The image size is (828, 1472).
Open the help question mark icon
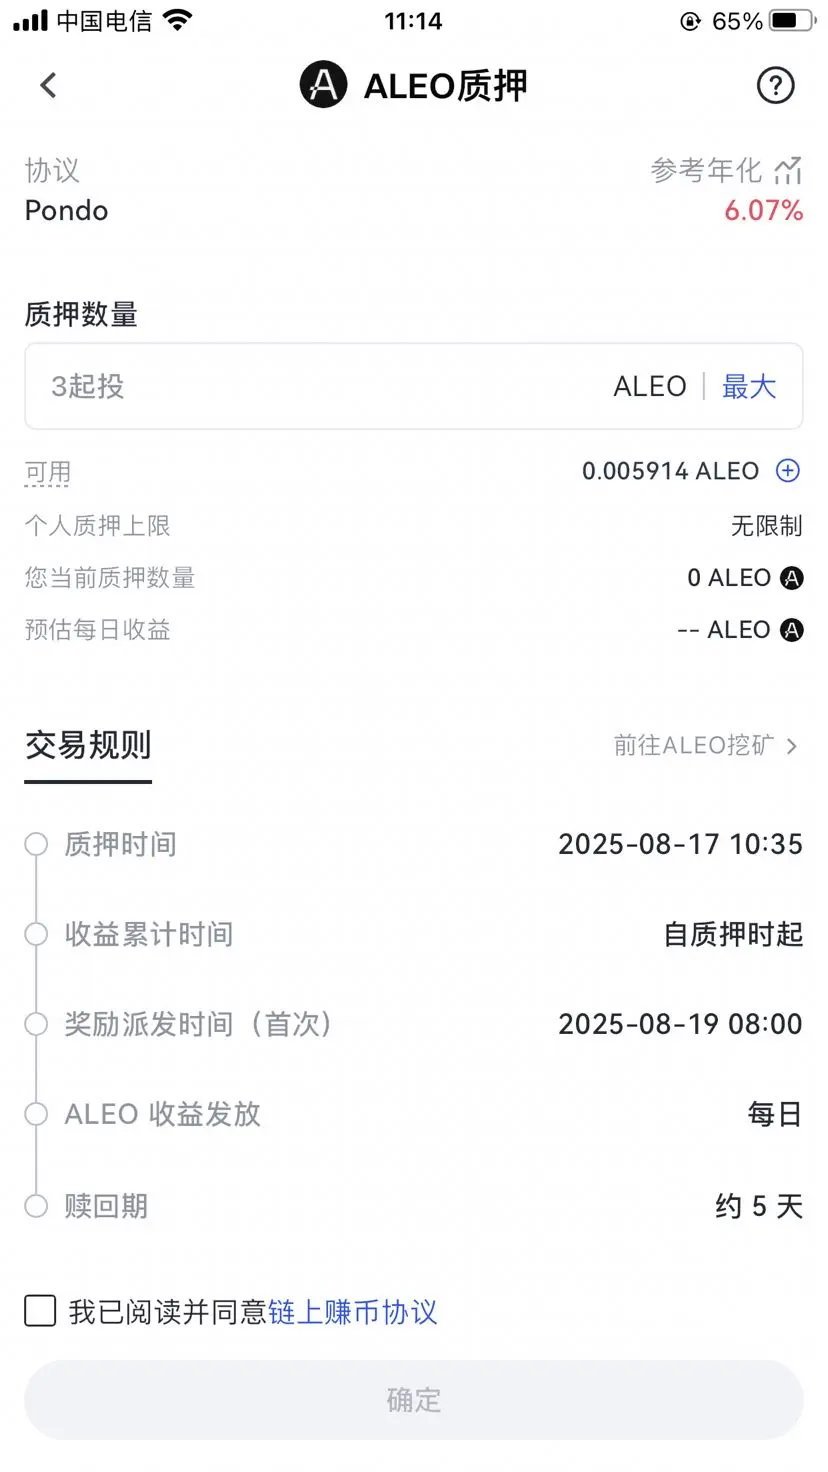(775, 86)
